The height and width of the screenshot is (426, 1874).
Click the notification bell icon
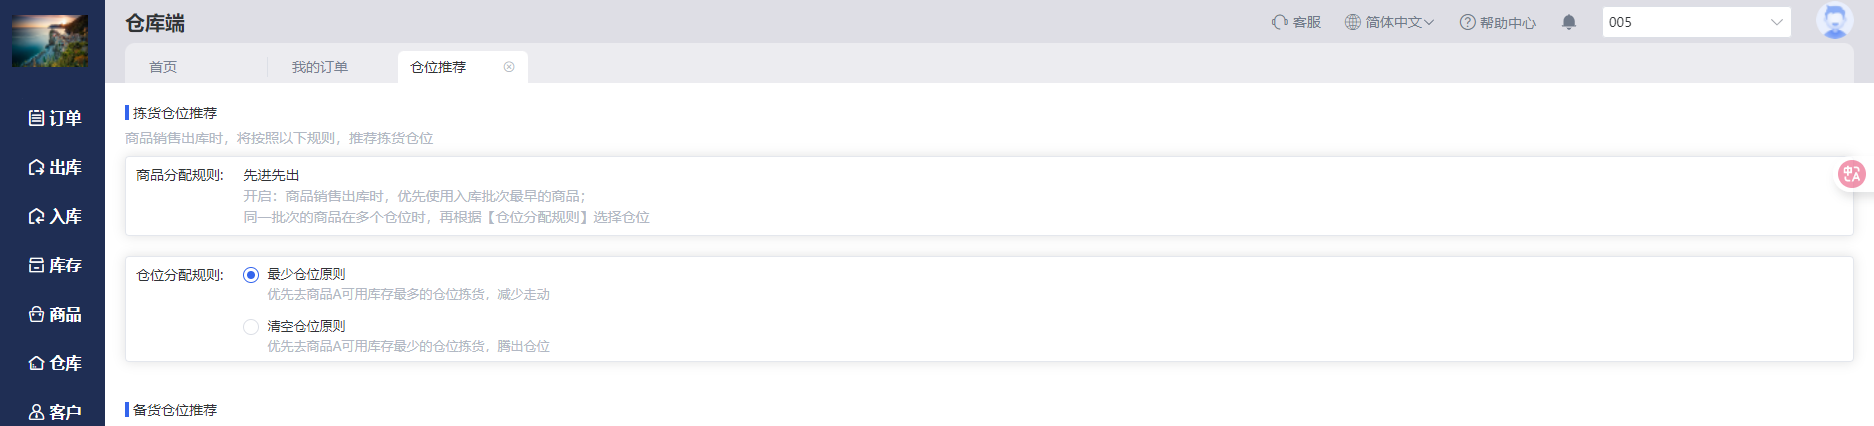coord(1569,22)
